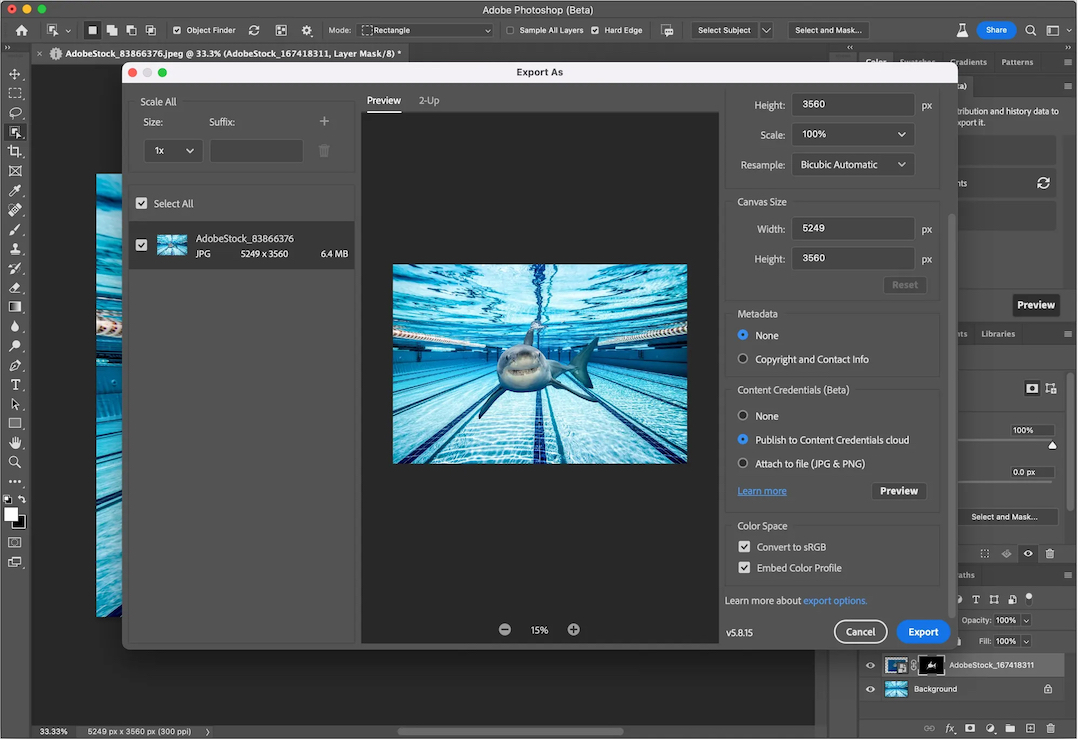The image size is (1080, 739).
Task: Open the Resample dropdown
Action: (x=852, y=164)
